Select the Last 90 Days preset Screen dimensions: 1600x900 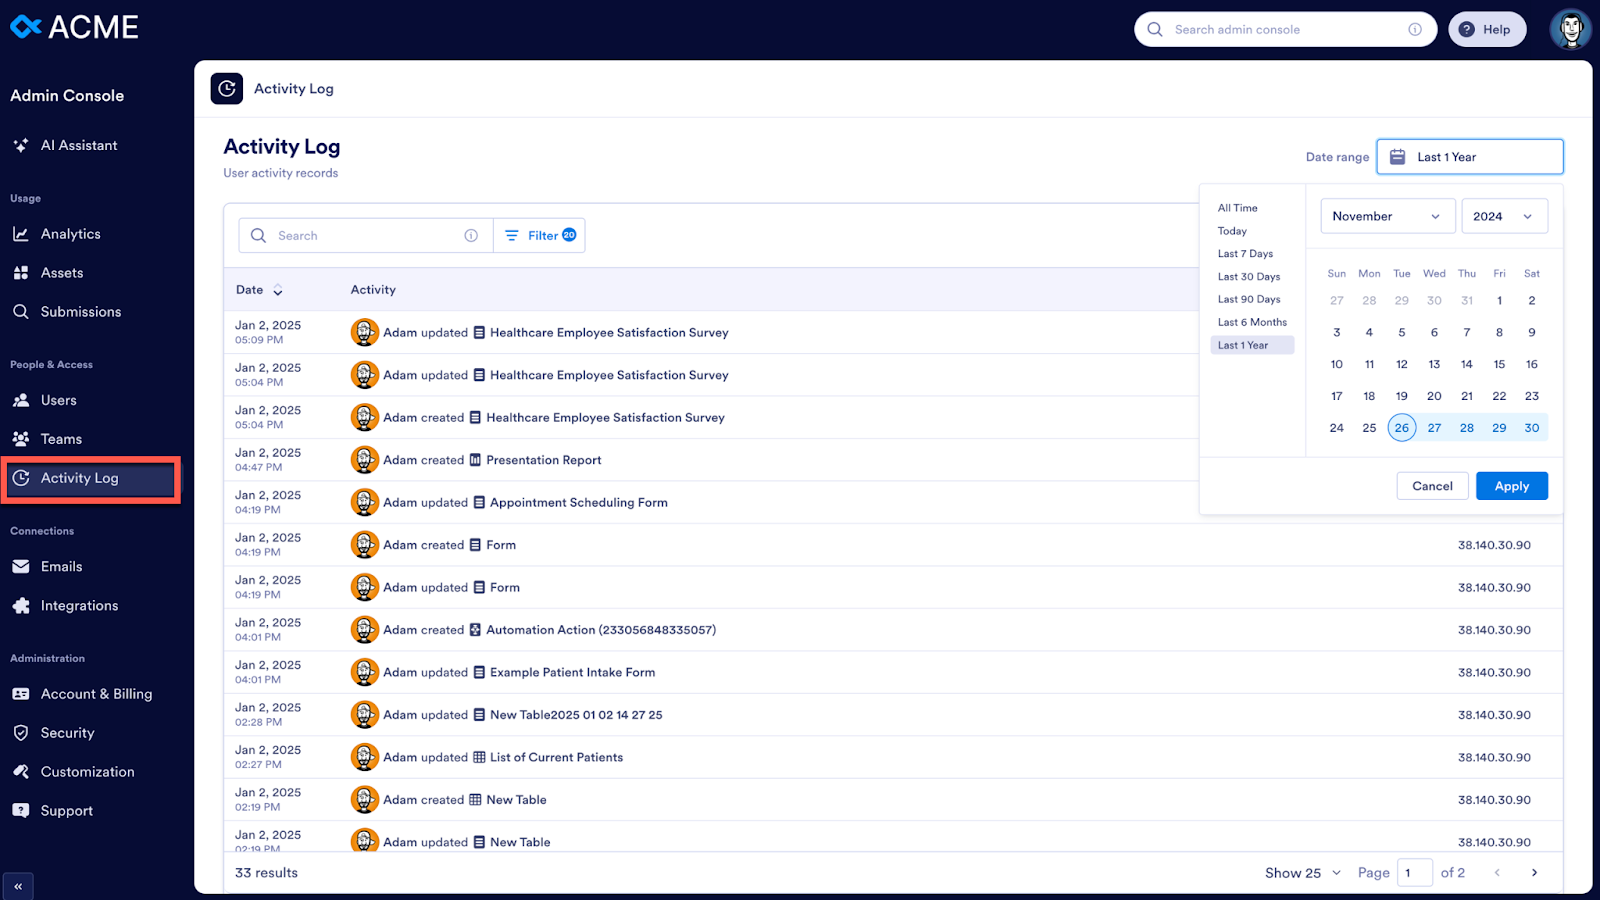pos(1249,300)
